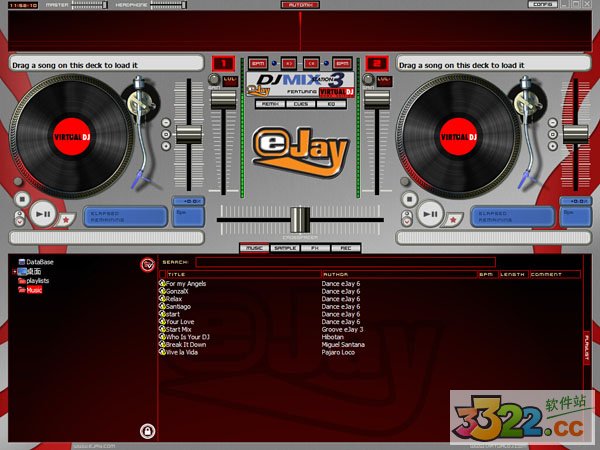Select deck 1 with the red 1 indicator

(223, 63)
